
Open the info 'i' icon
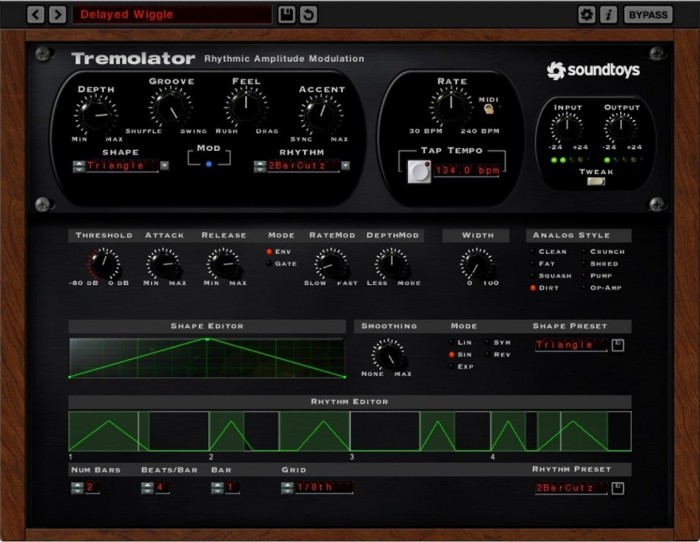608,14
